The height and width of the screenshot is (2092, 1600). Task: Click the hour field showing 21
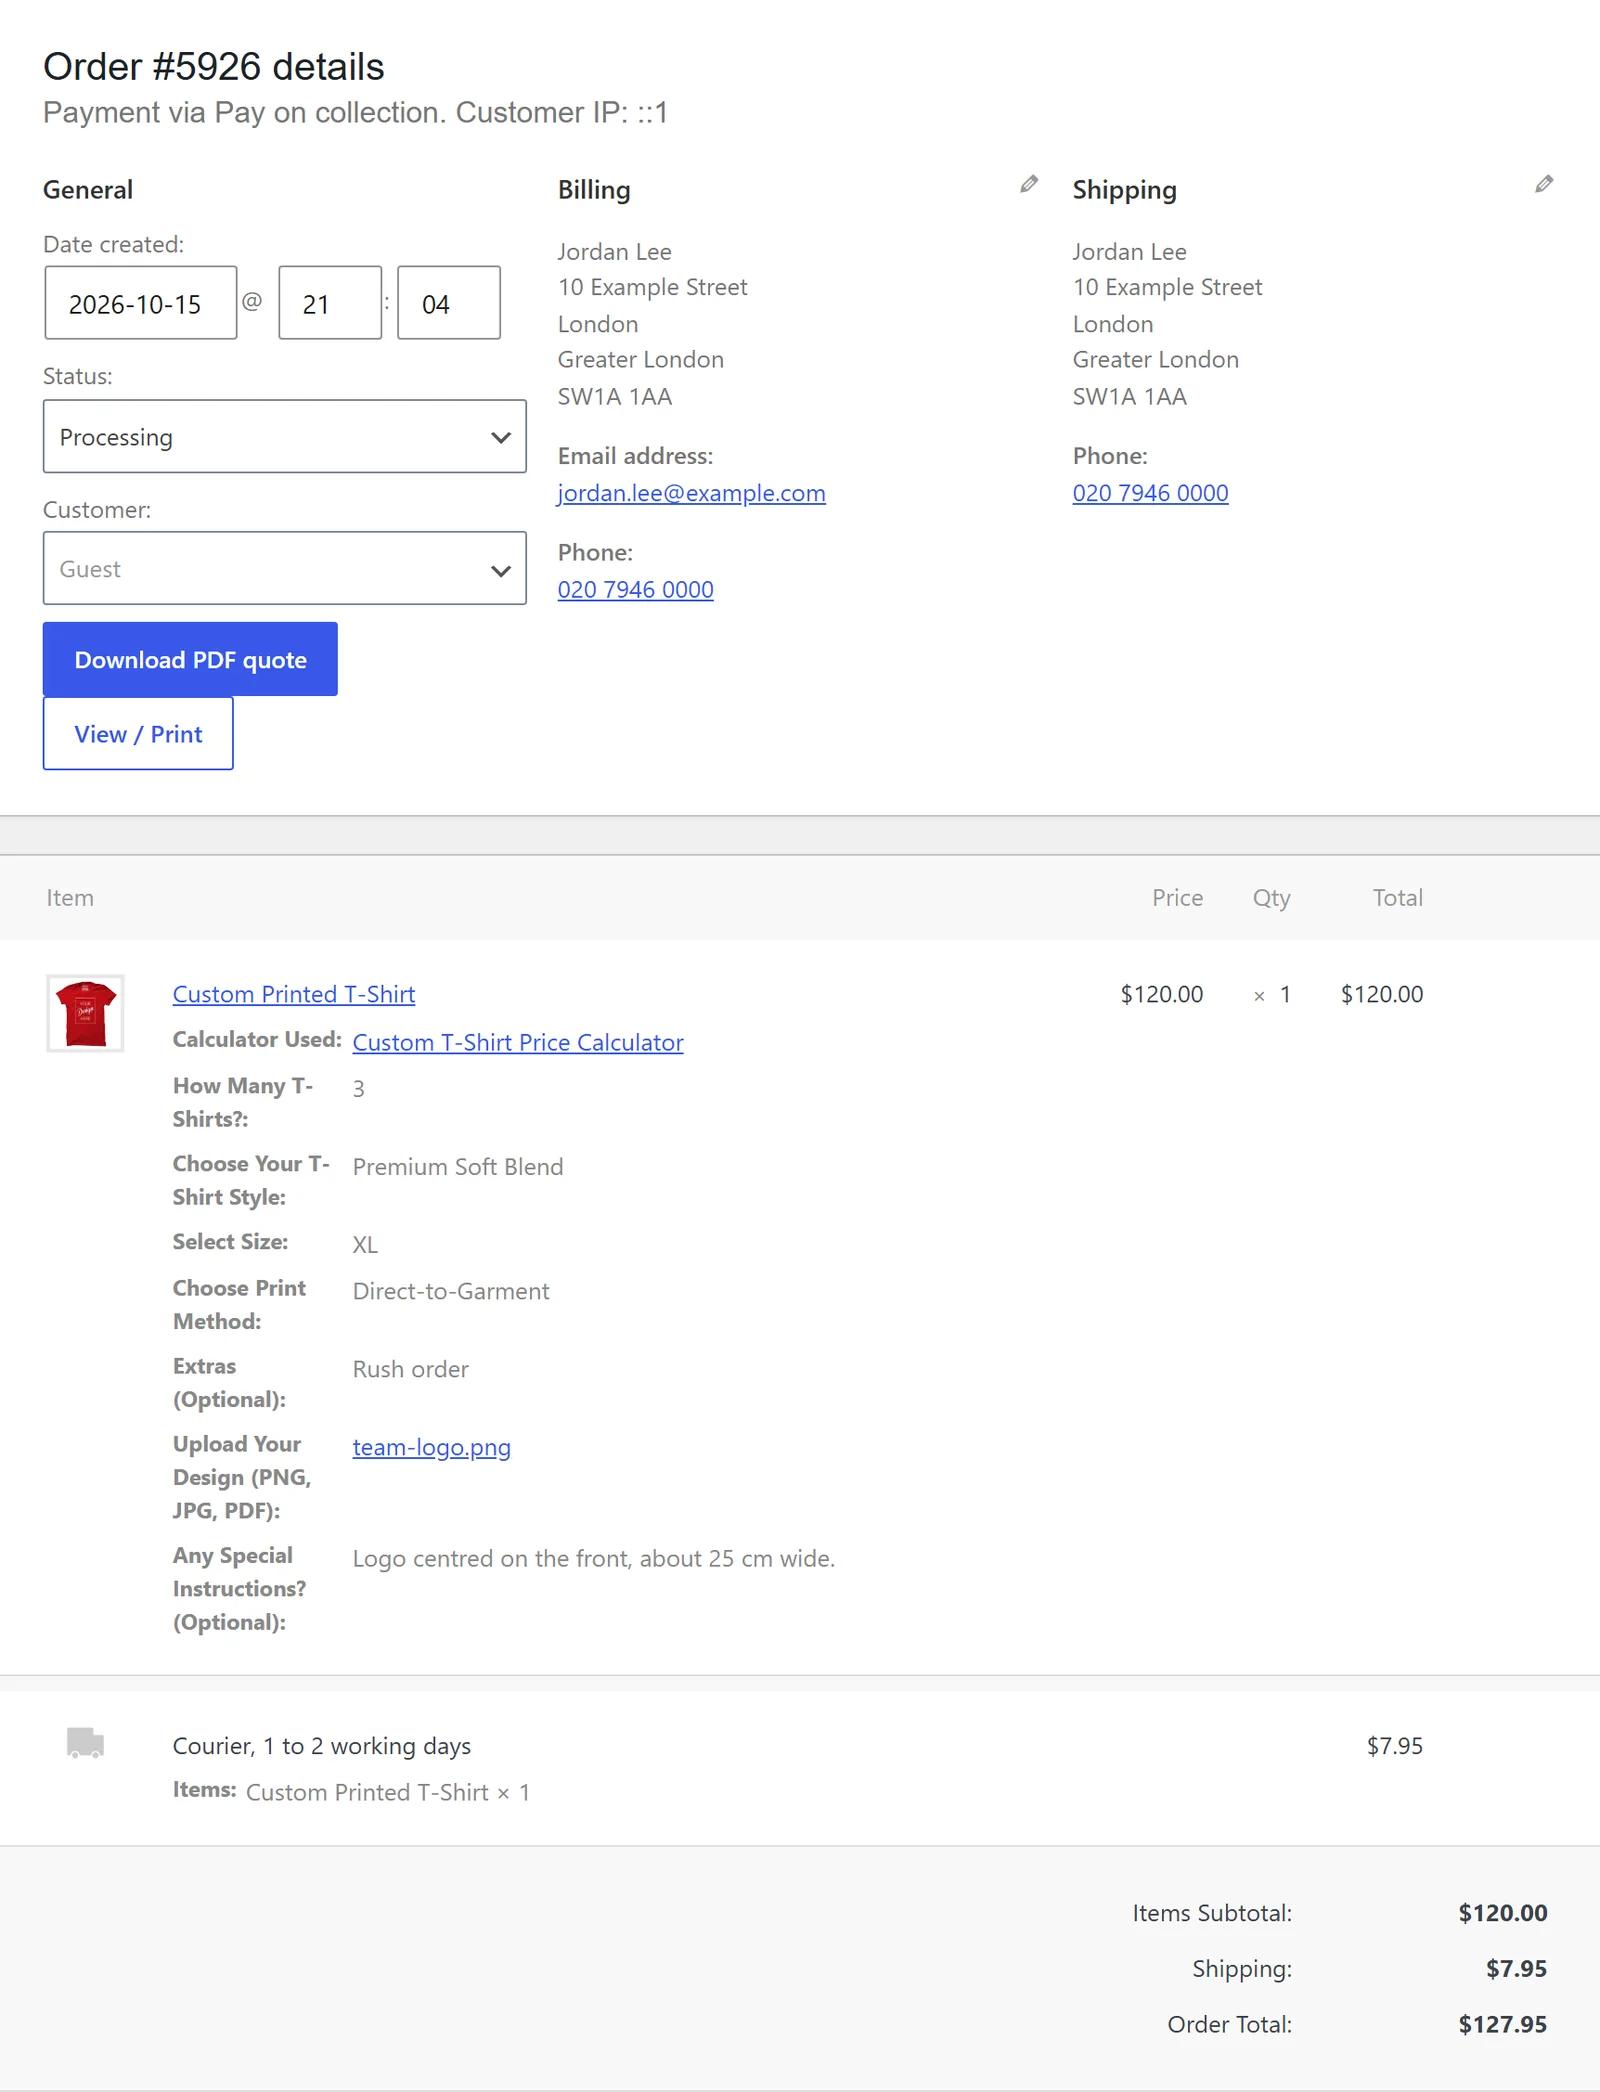pos(330,303)
